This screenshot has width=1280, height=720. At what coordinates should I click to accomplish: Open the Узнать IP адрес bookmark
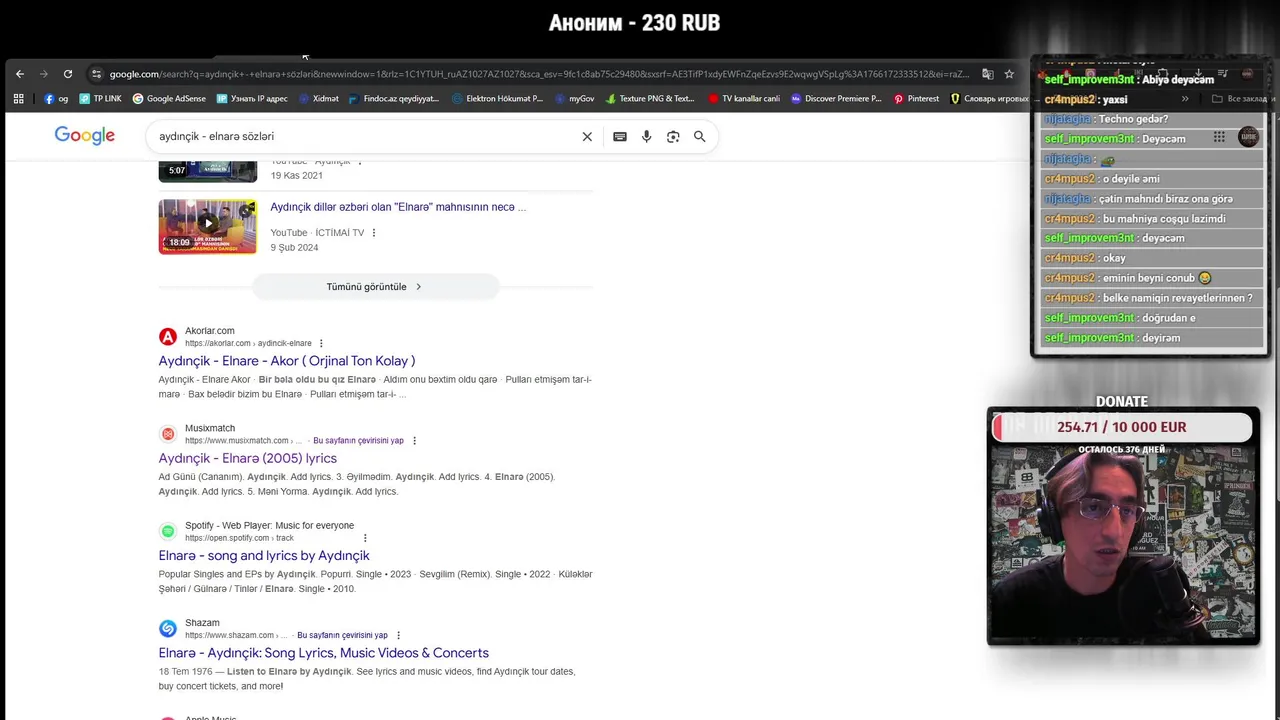tap(251, 99)
